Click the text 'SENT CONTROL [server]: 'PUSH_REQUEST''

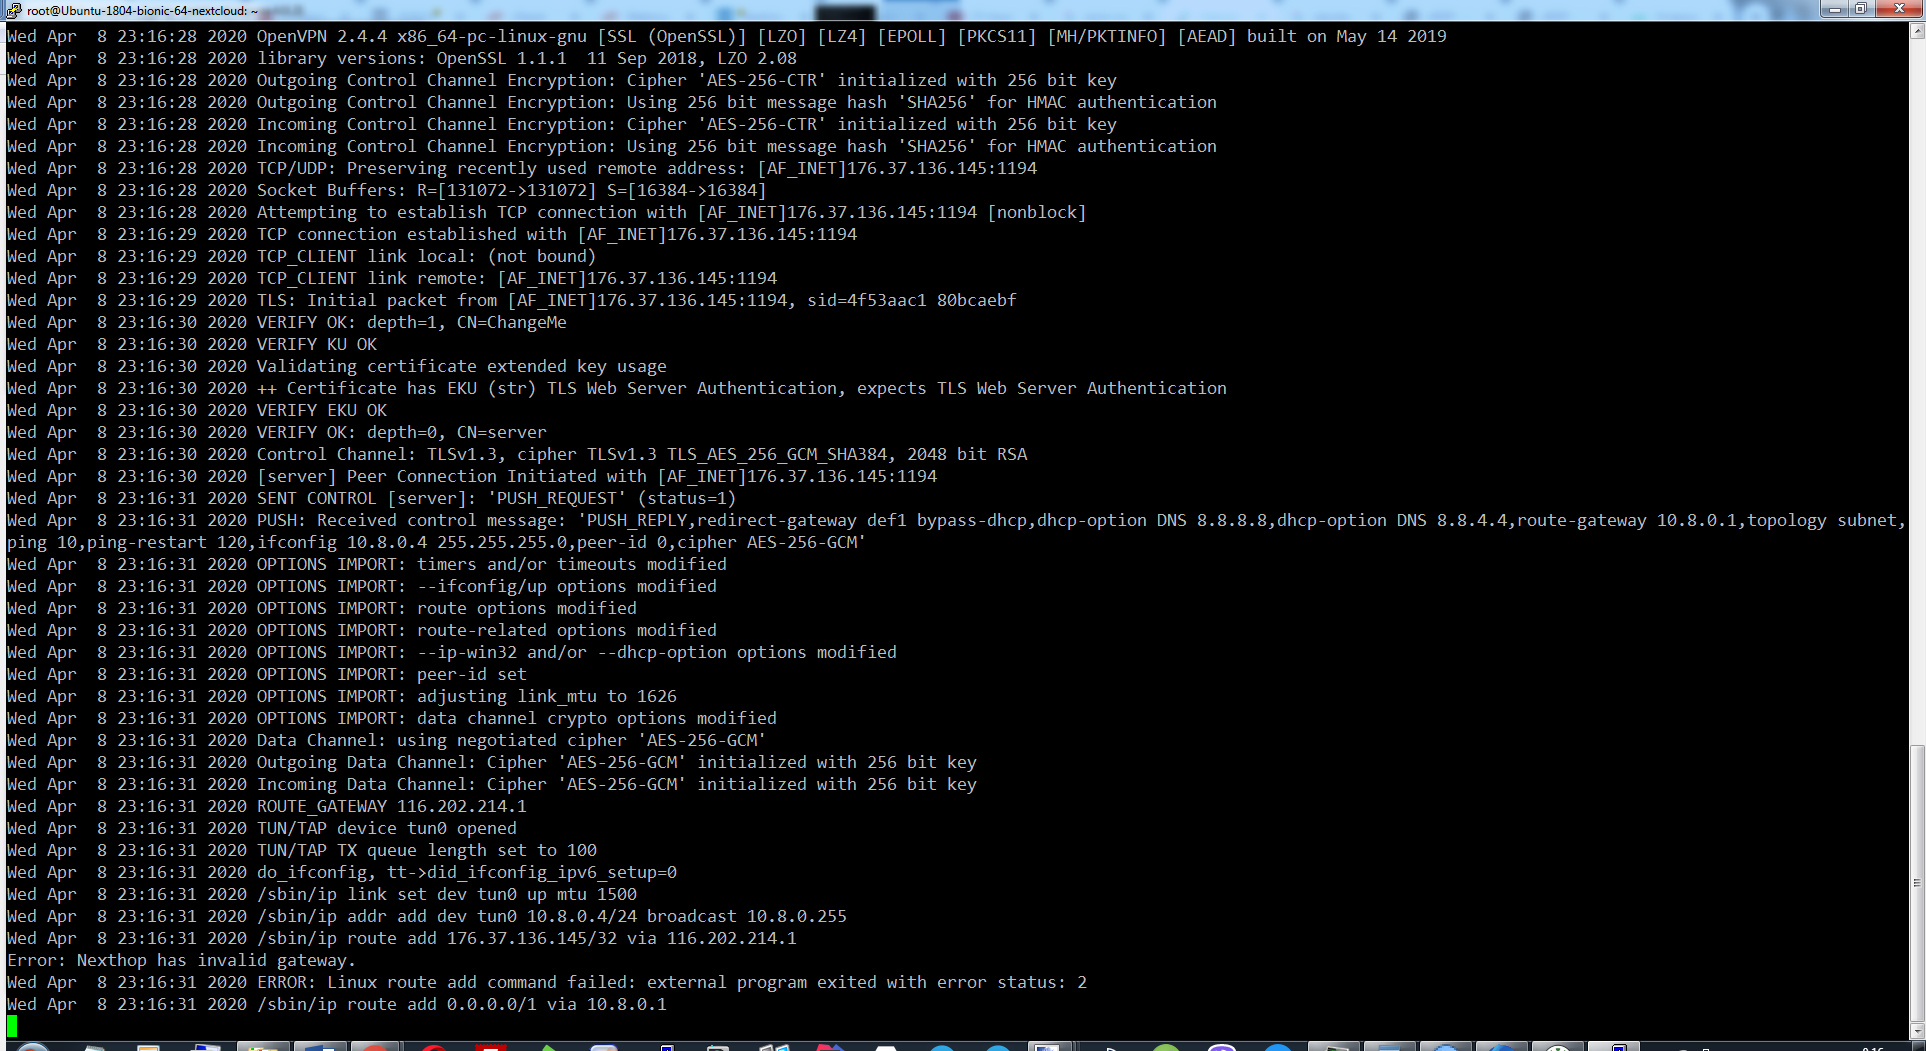442,498
